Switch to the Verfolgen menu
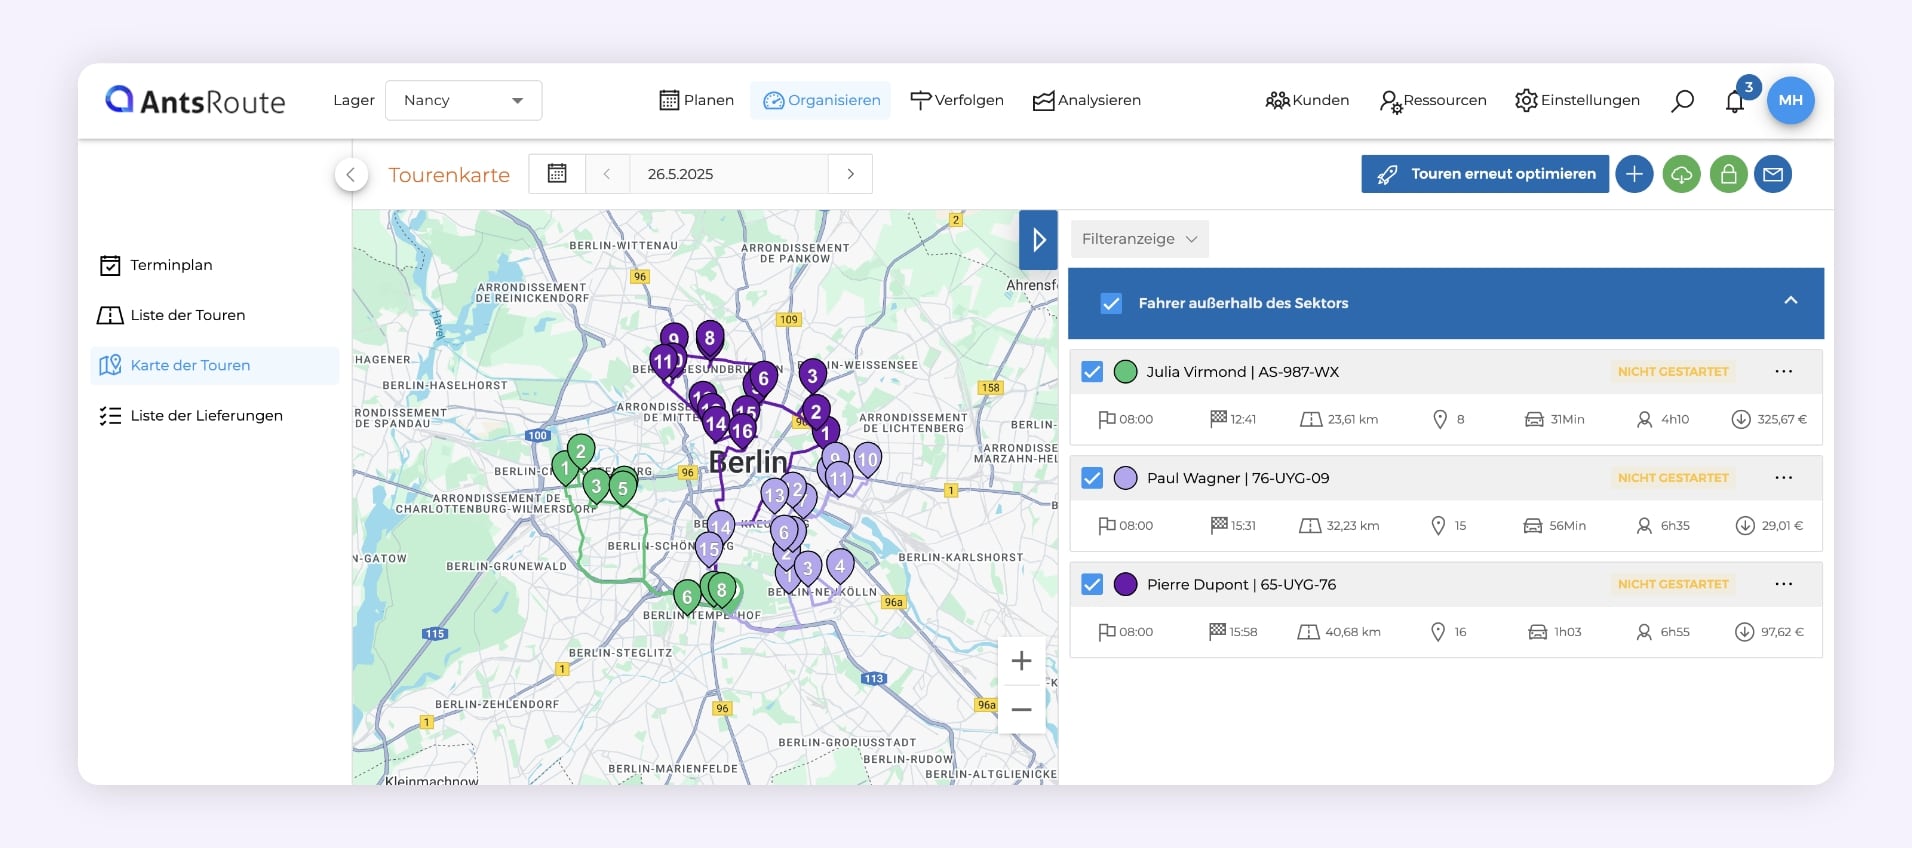 click(957, 101)
